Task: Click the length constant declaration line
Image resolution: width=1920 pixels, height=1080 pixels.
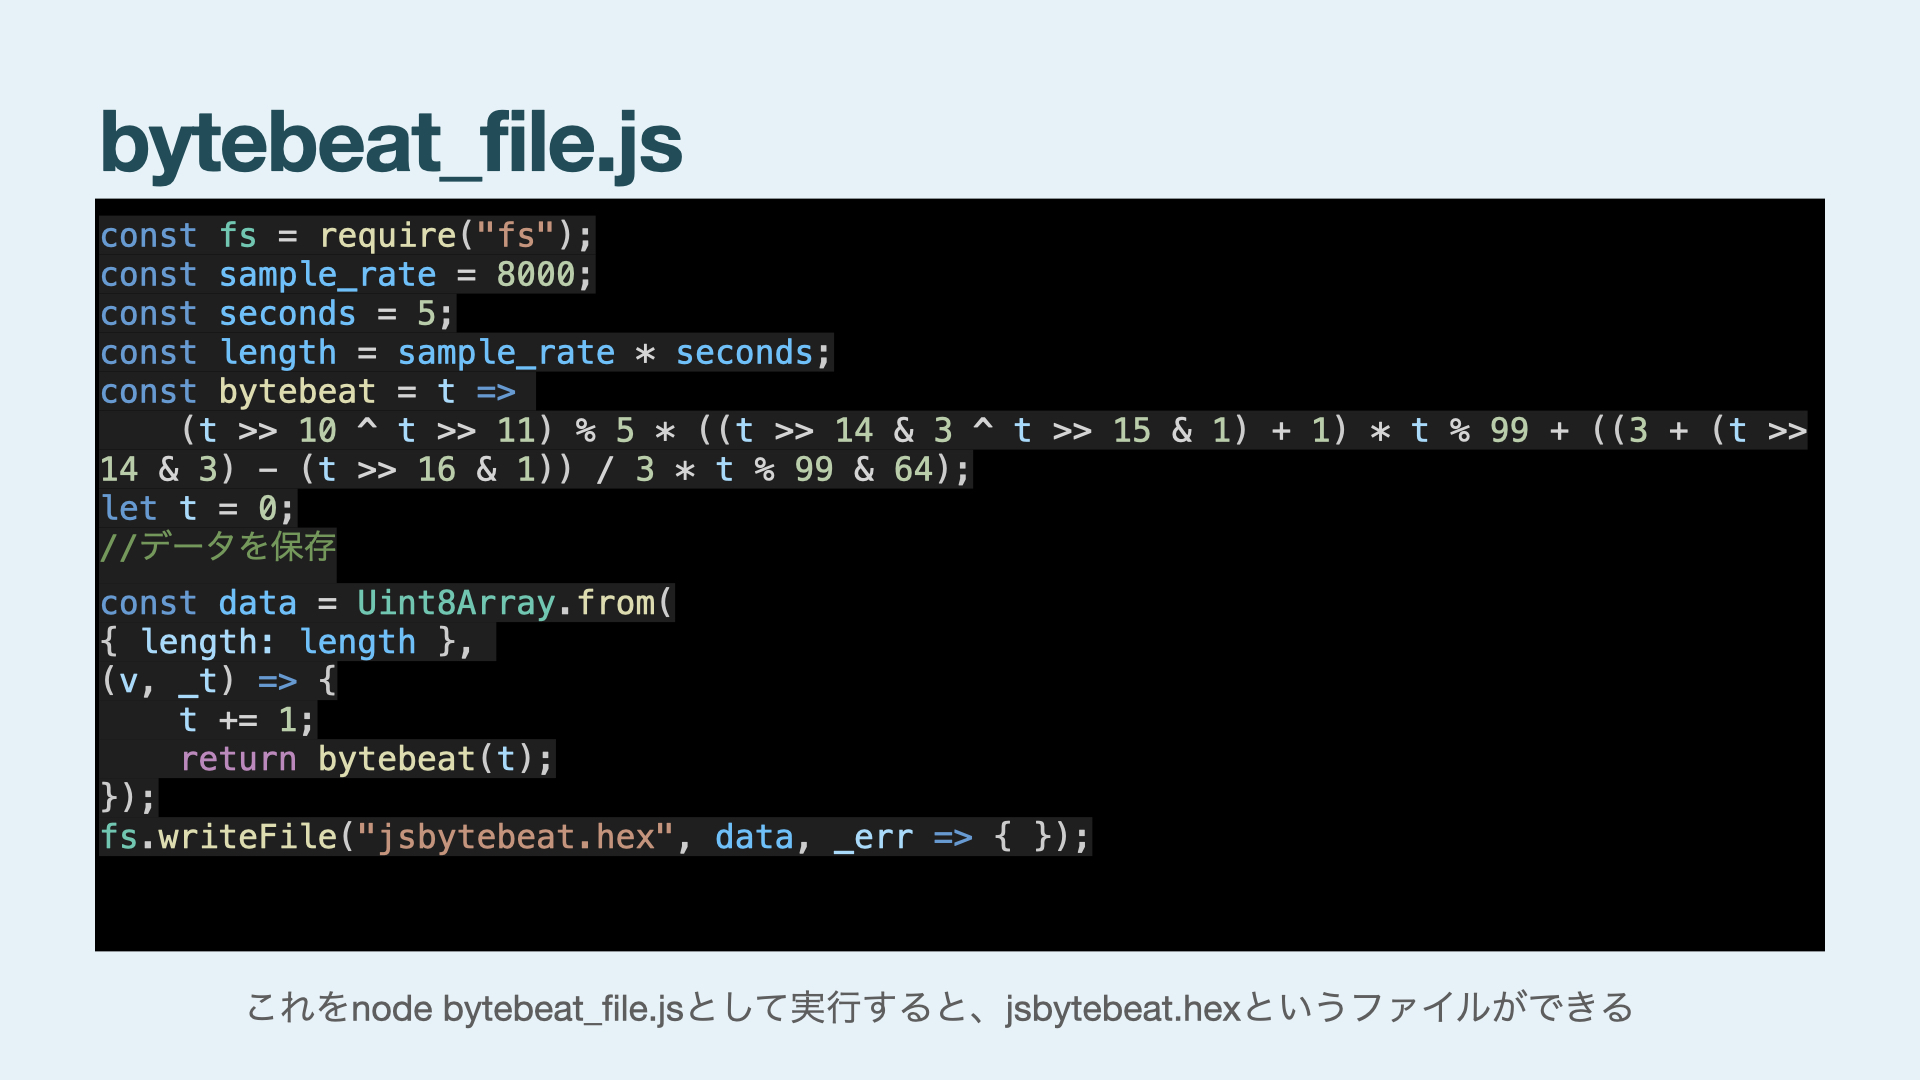Action: coord(464,353)
